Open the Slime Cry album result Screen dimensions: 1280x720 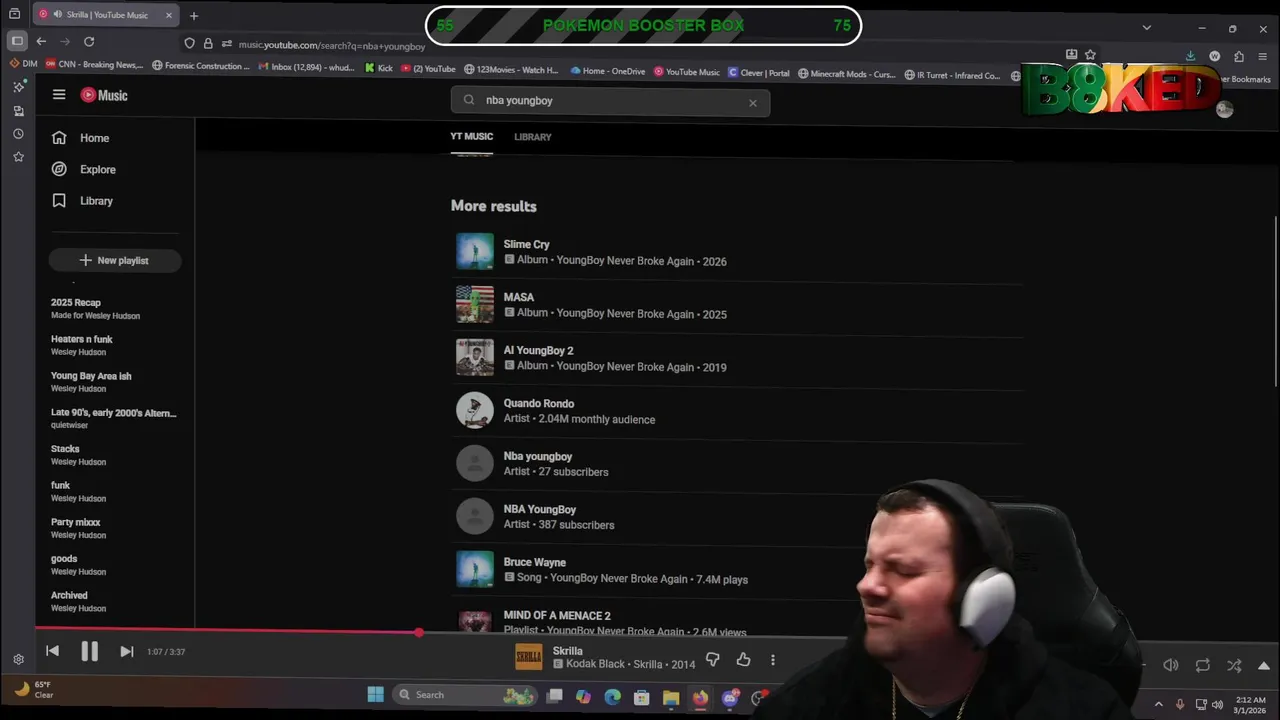(737, 252)
